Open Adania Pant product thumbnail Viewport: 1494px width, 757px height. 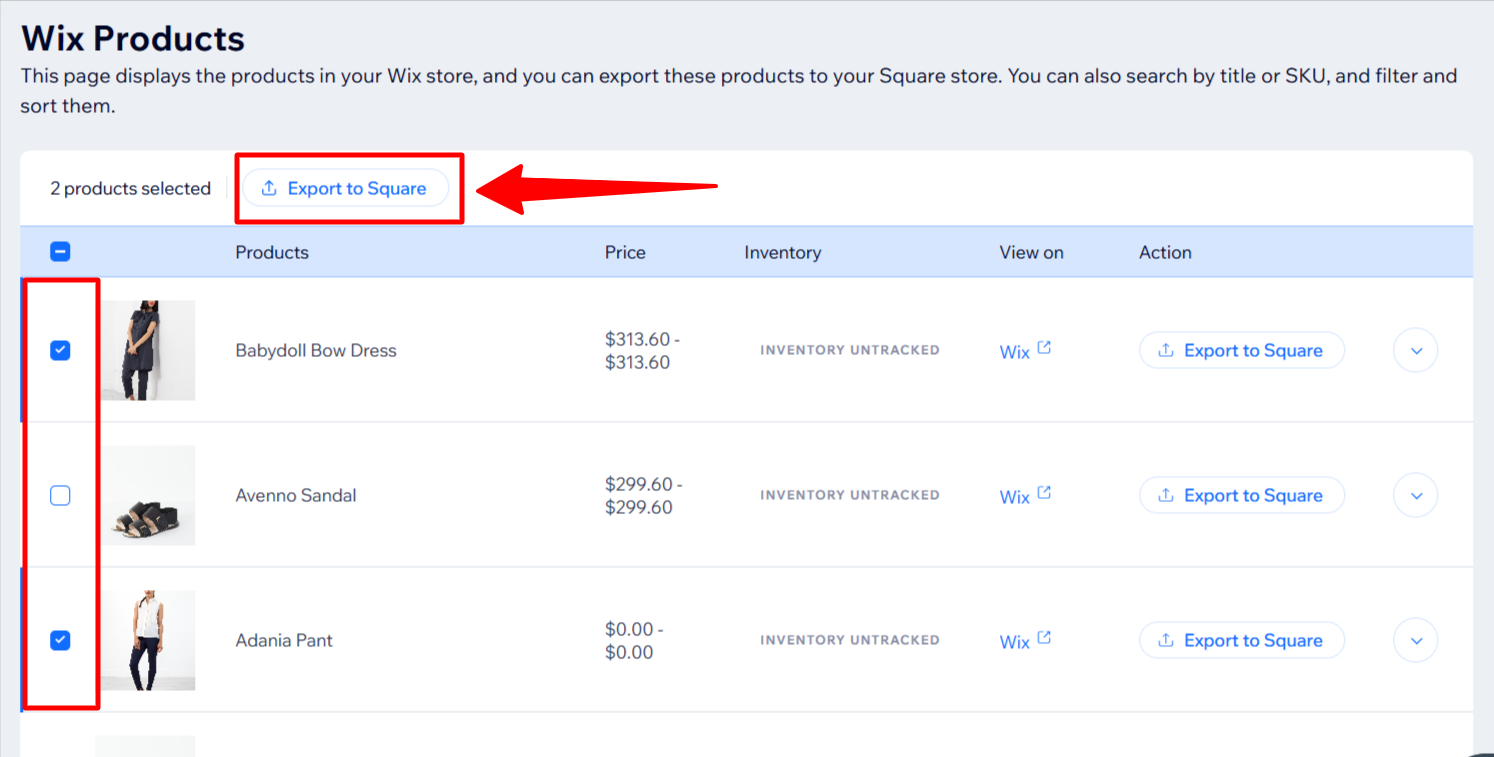point(148,640)
